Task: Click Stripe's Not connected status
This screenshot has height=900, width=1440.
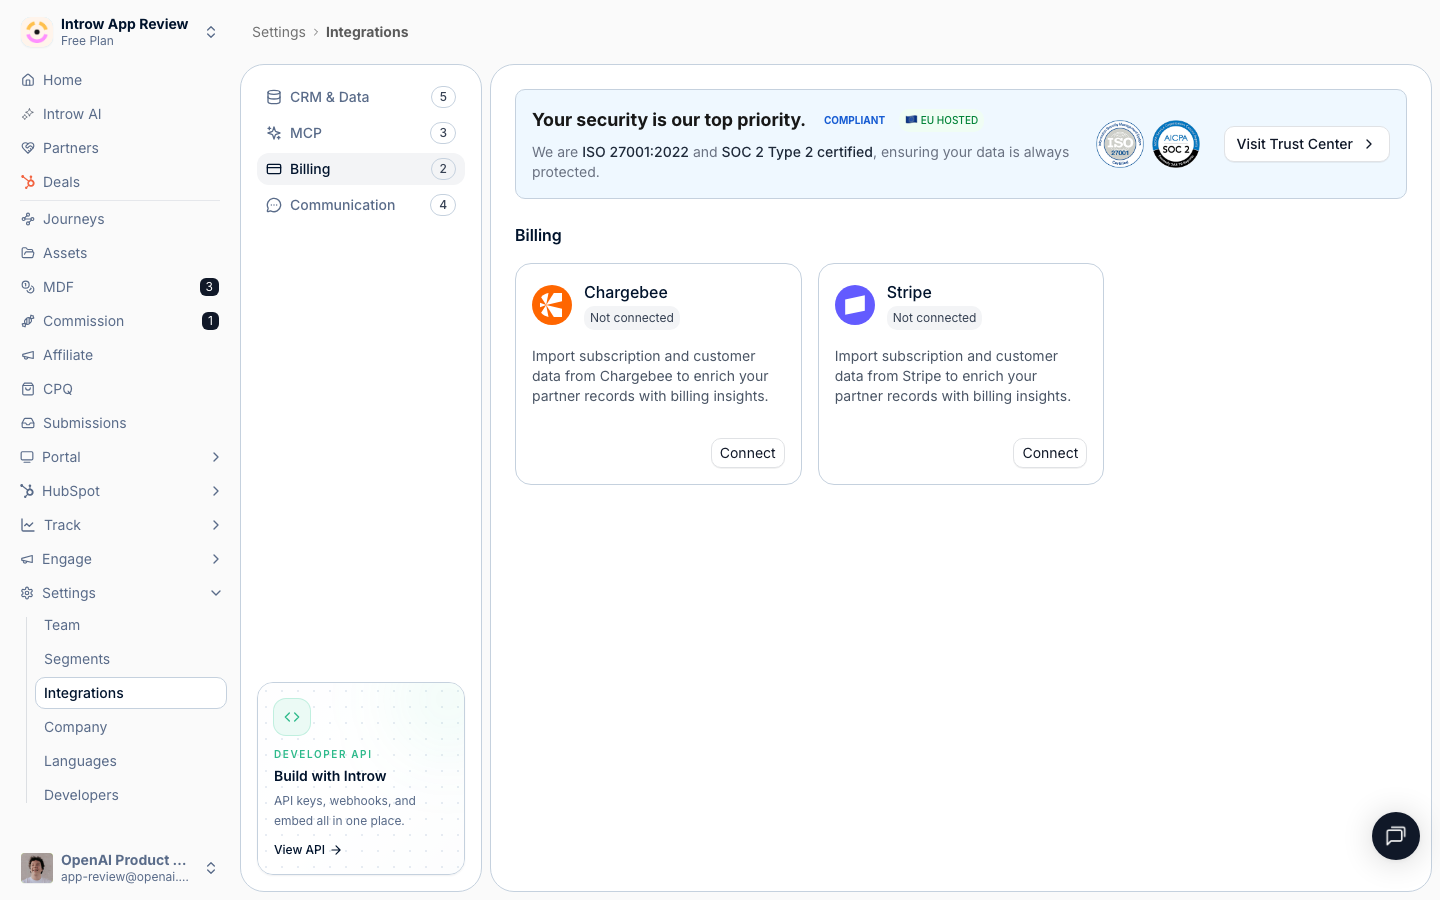Action: pyautogui.click(x=934, y=318)
